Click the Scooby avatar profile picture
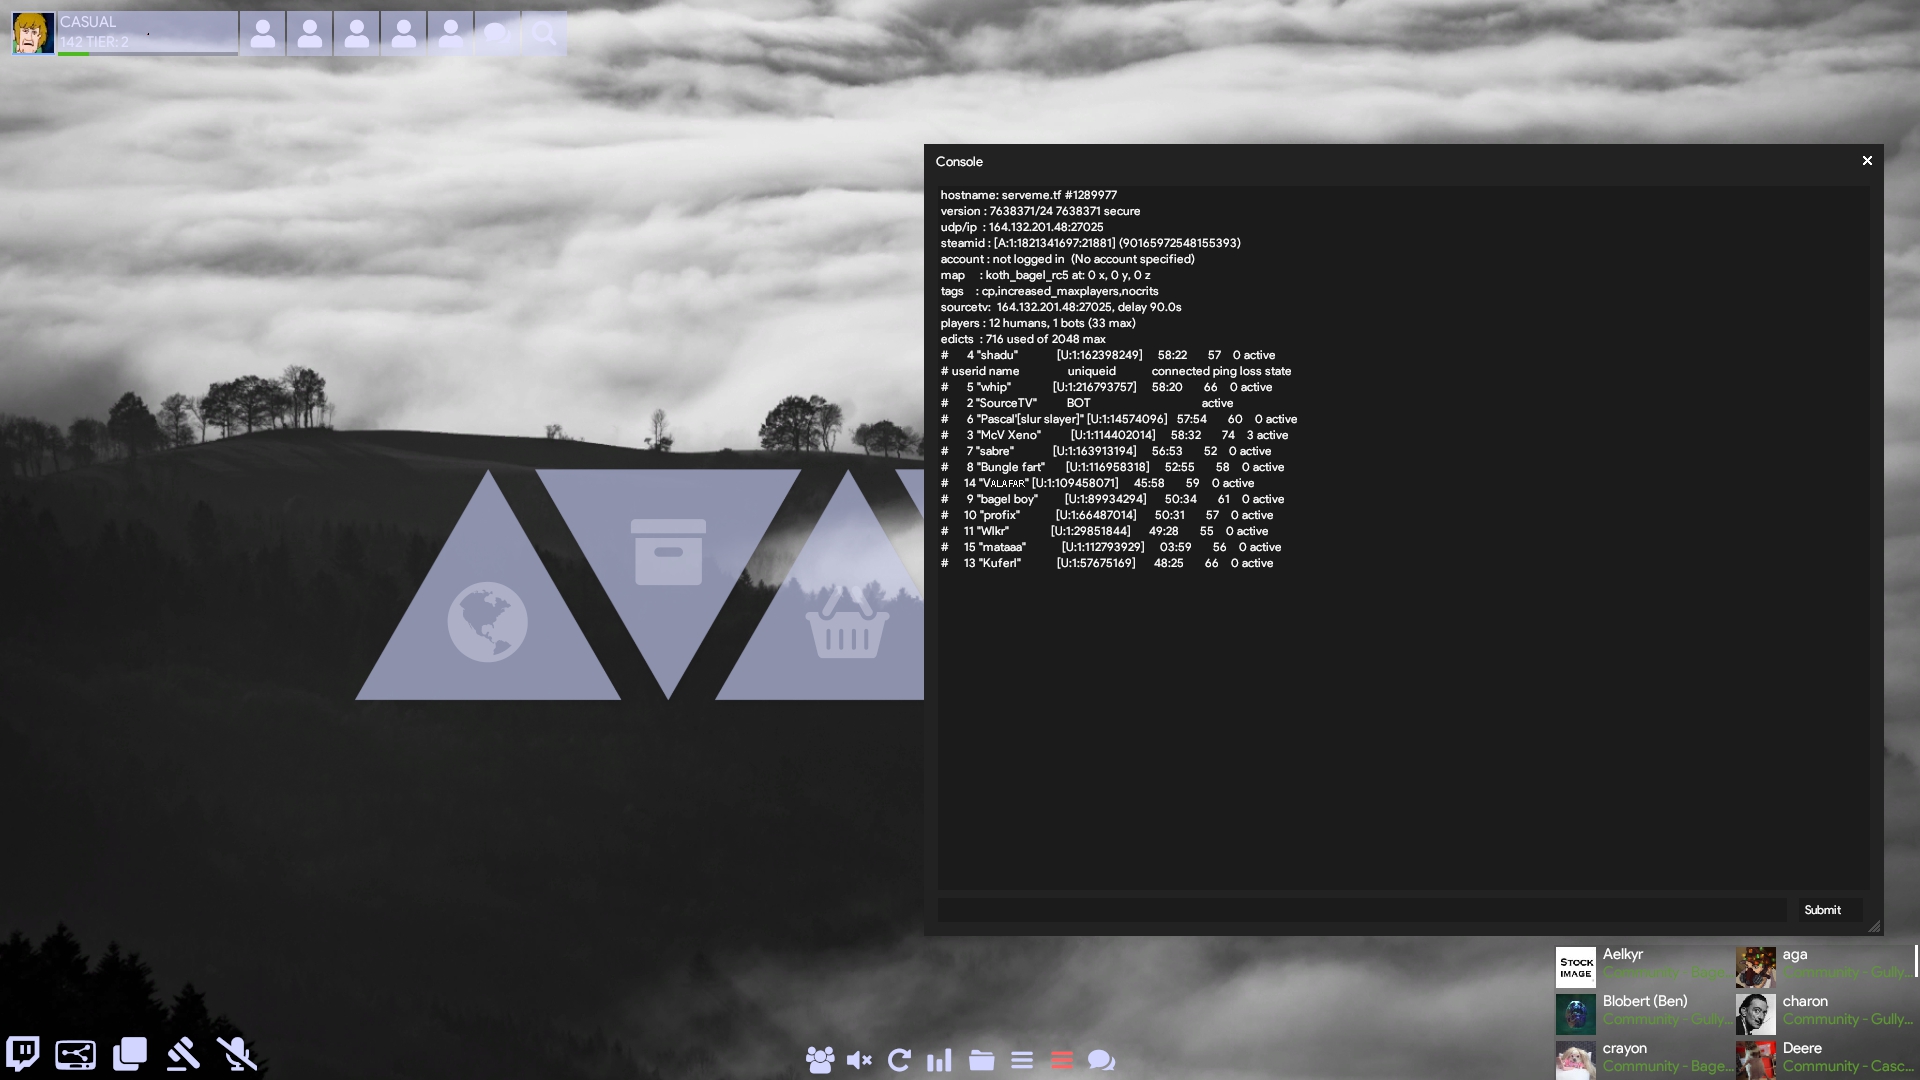The image size is (1920, 1080). point(33,33)
